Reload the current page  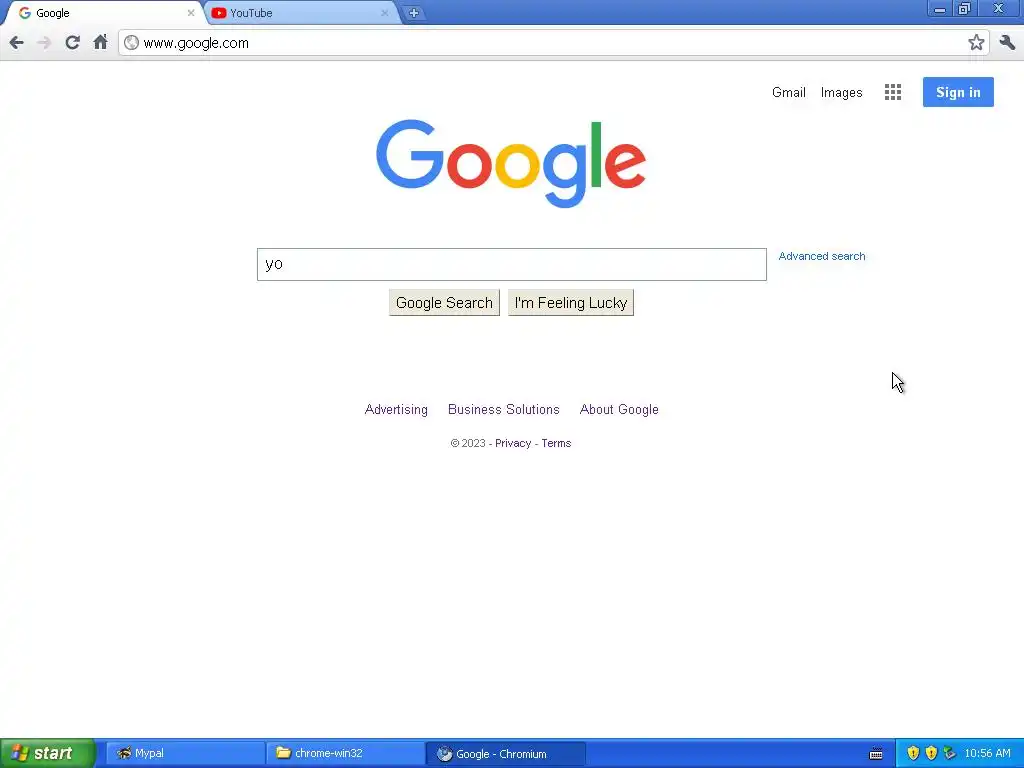(x=72, y=43)
